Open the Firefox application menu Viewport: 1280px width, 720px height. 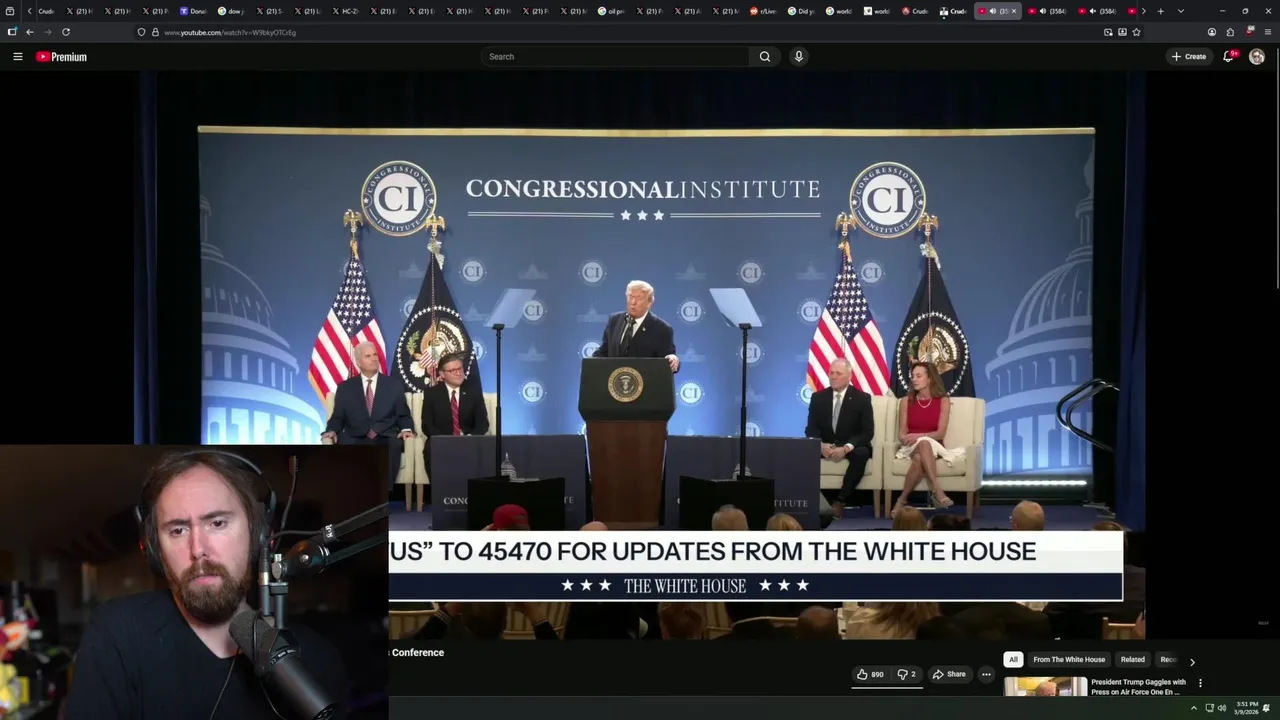pyautogui.click(x=1268, y=32)
